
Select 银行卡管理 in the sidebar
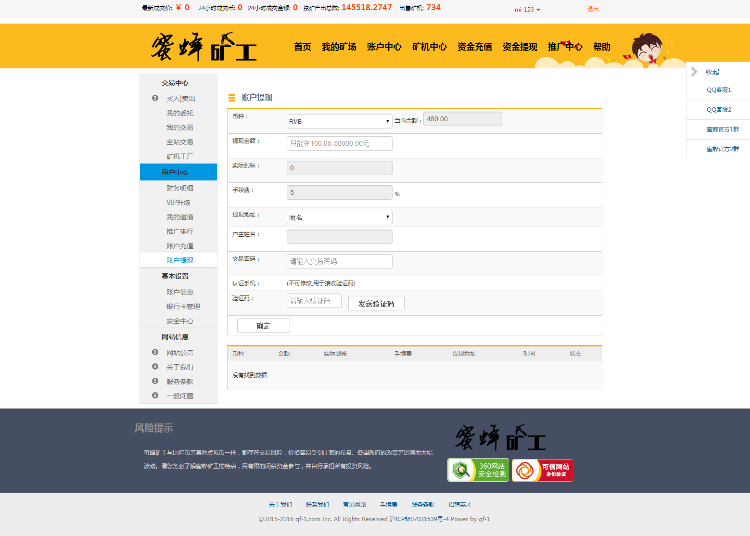click(183, 306)
